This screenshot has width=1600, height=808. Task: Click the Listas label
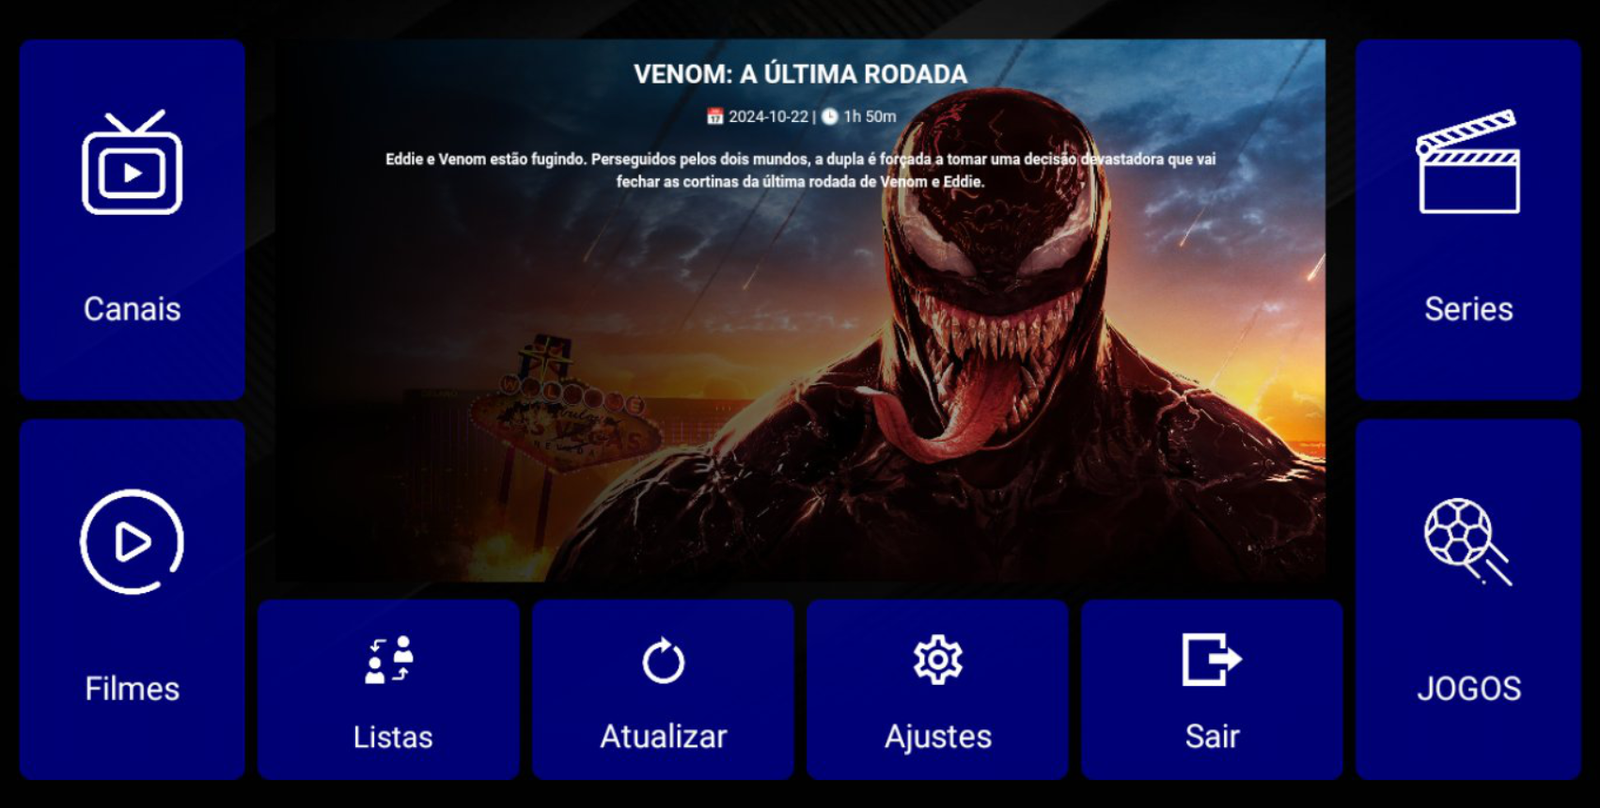(x=393, y=737)
